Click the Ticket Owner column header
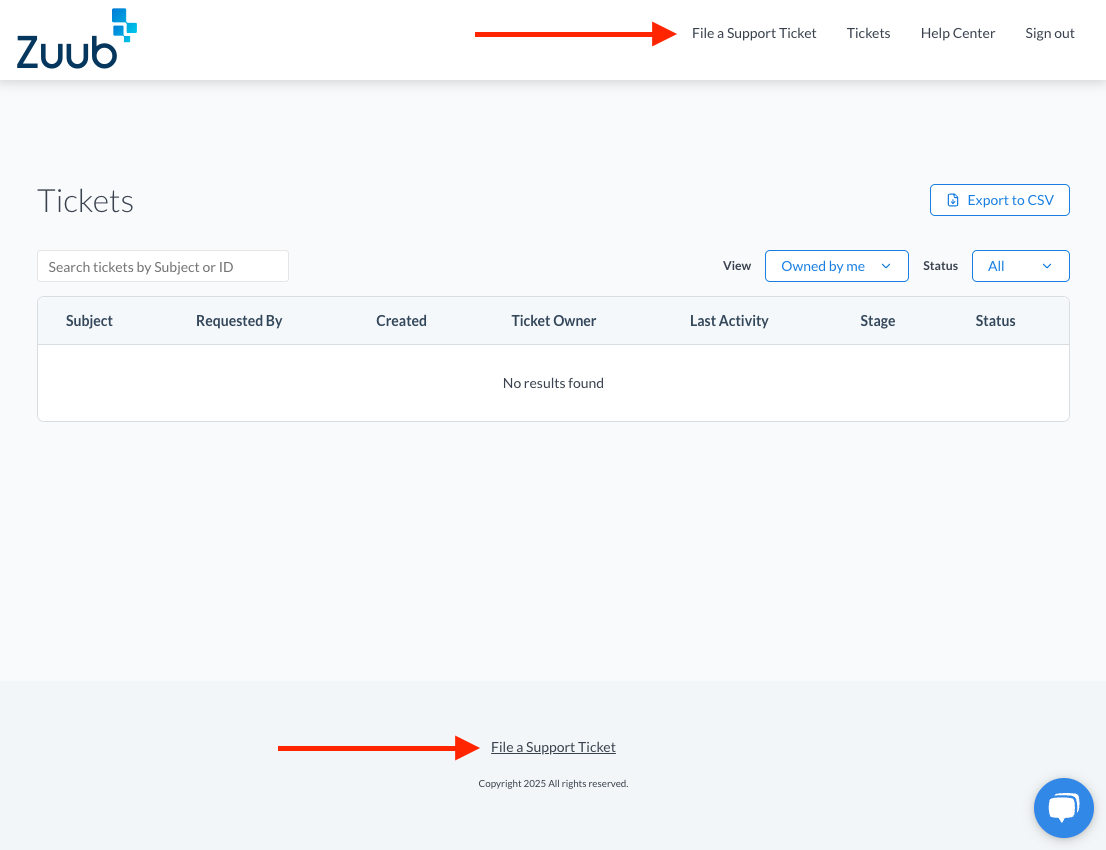The height and width of the screenshot is (850, 1106). pos(553,321)
